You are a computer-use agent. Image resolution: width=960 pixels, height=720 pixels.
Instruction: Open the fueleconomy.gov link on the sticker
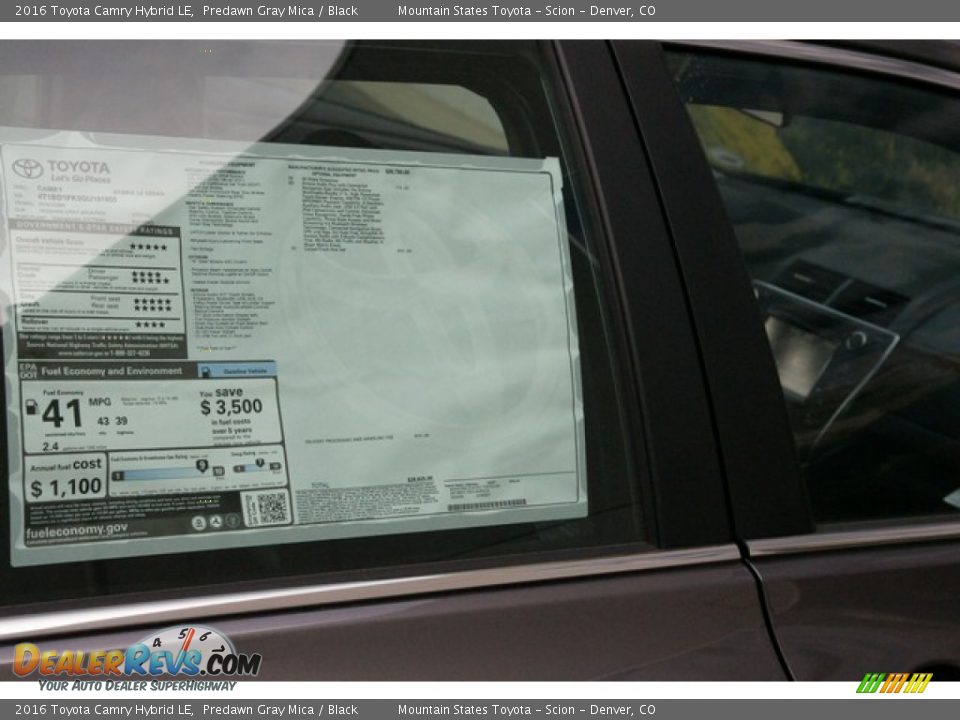[x=76, y=529]
